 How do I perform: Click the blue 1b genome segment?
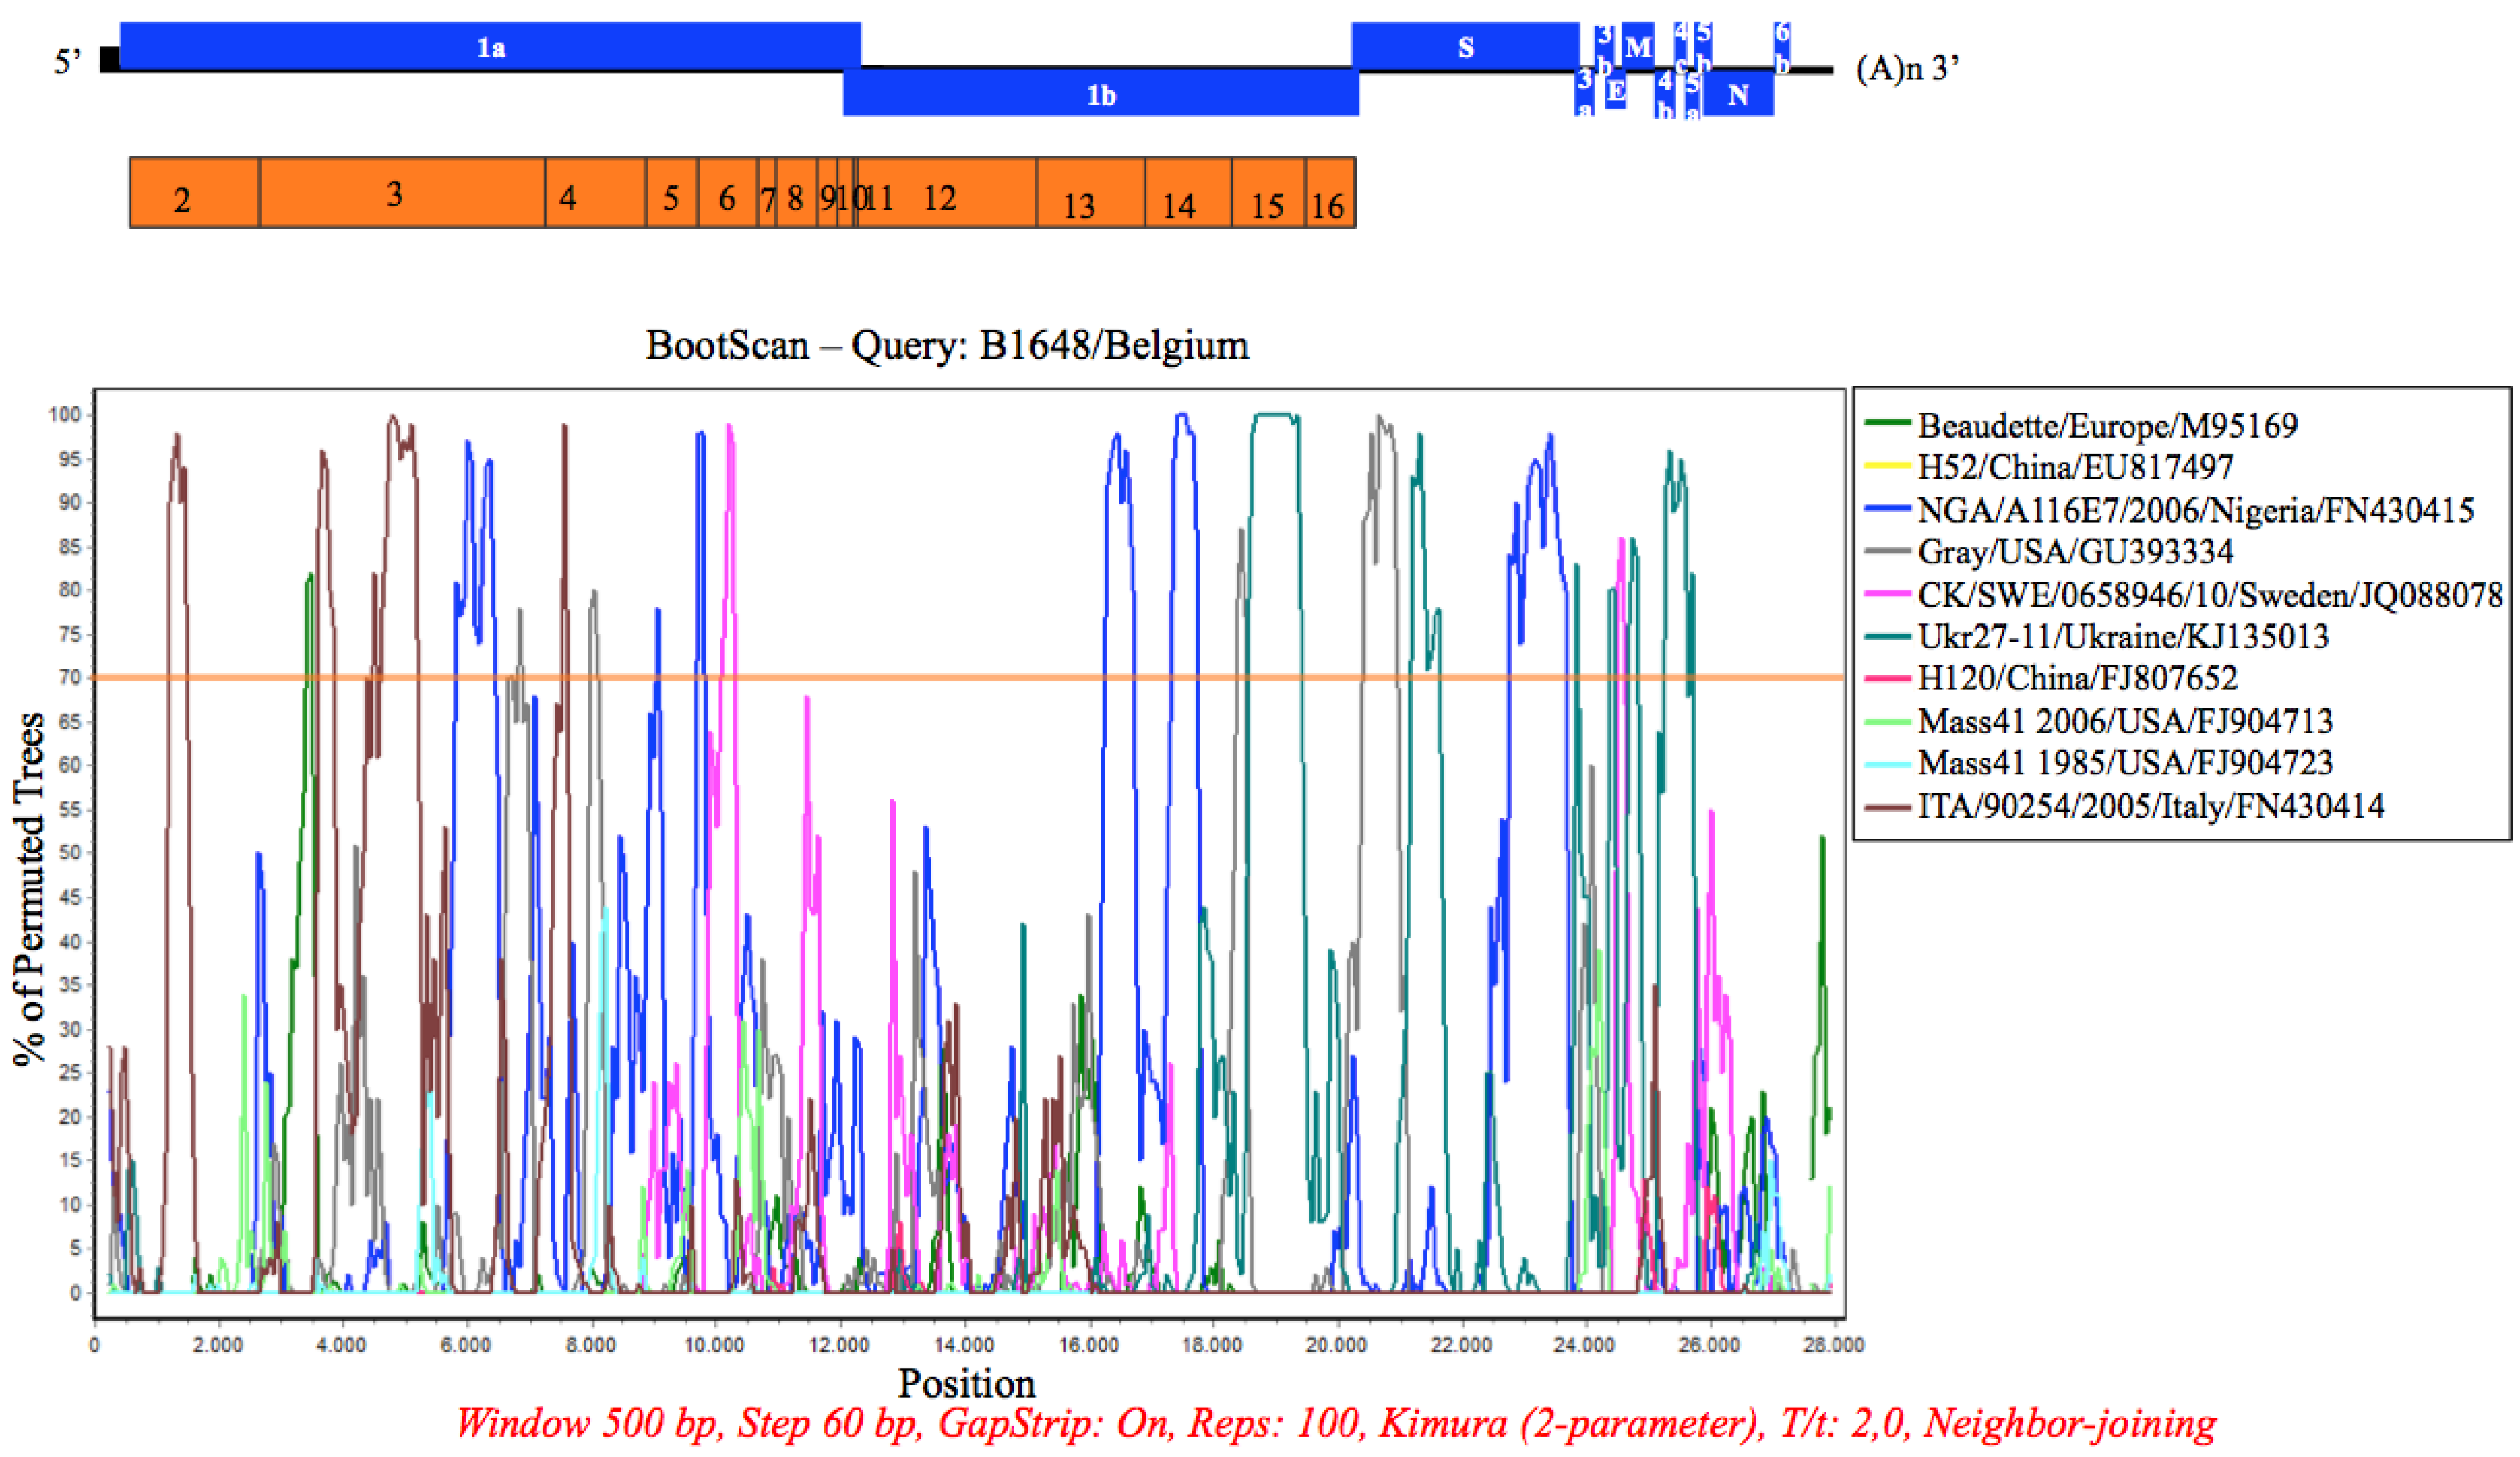click(x=1100, y=94)
